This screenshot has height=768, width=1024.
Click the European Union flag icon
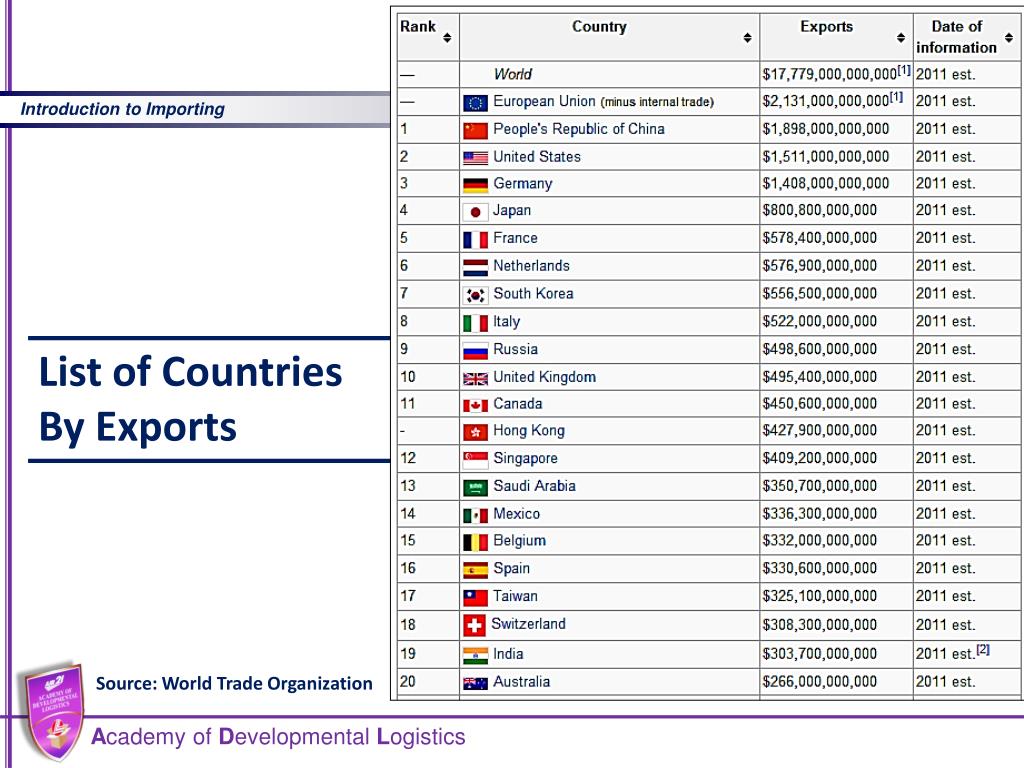tap(475, 103)
